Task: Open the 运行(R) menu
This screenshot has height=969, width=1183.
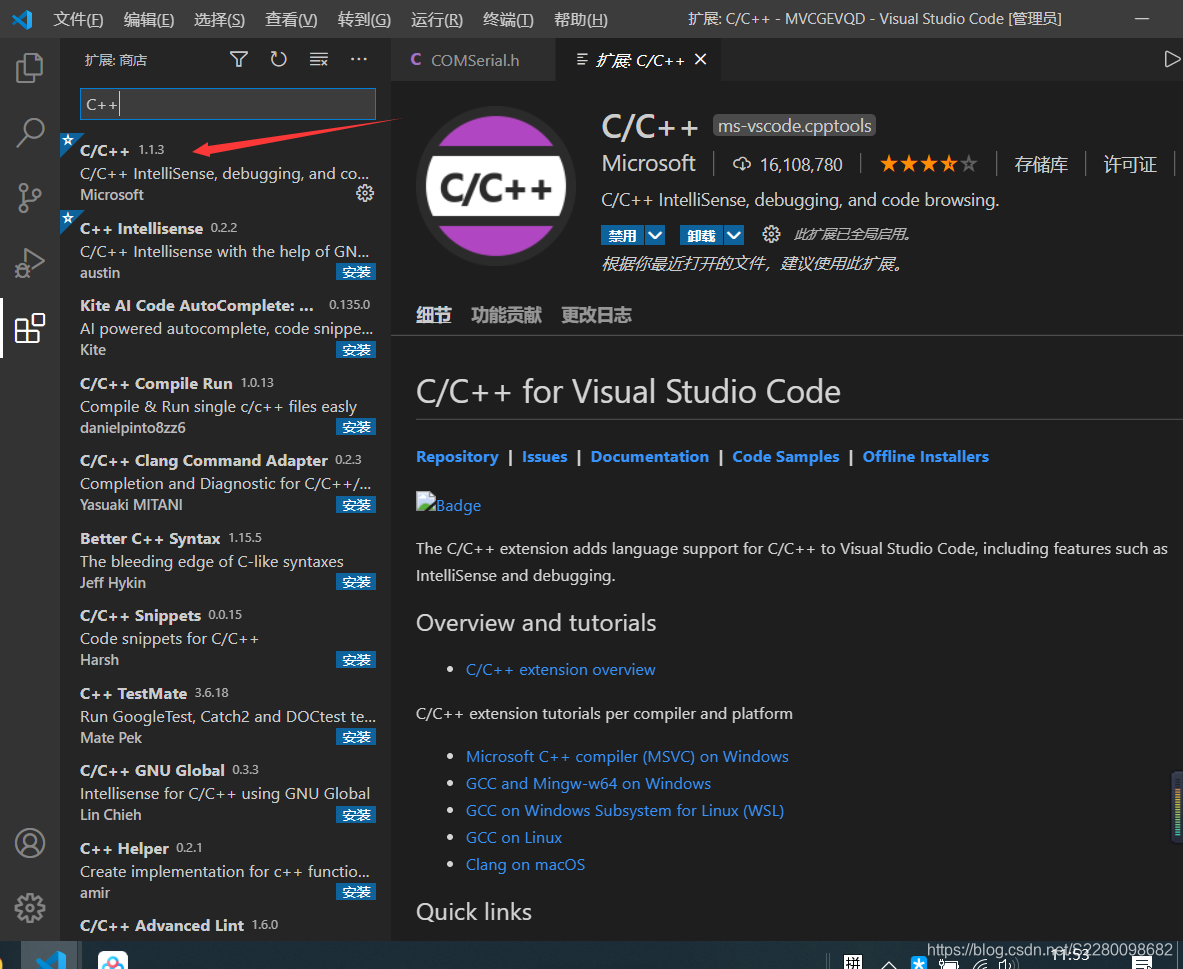Action: (x=436, y=18)
